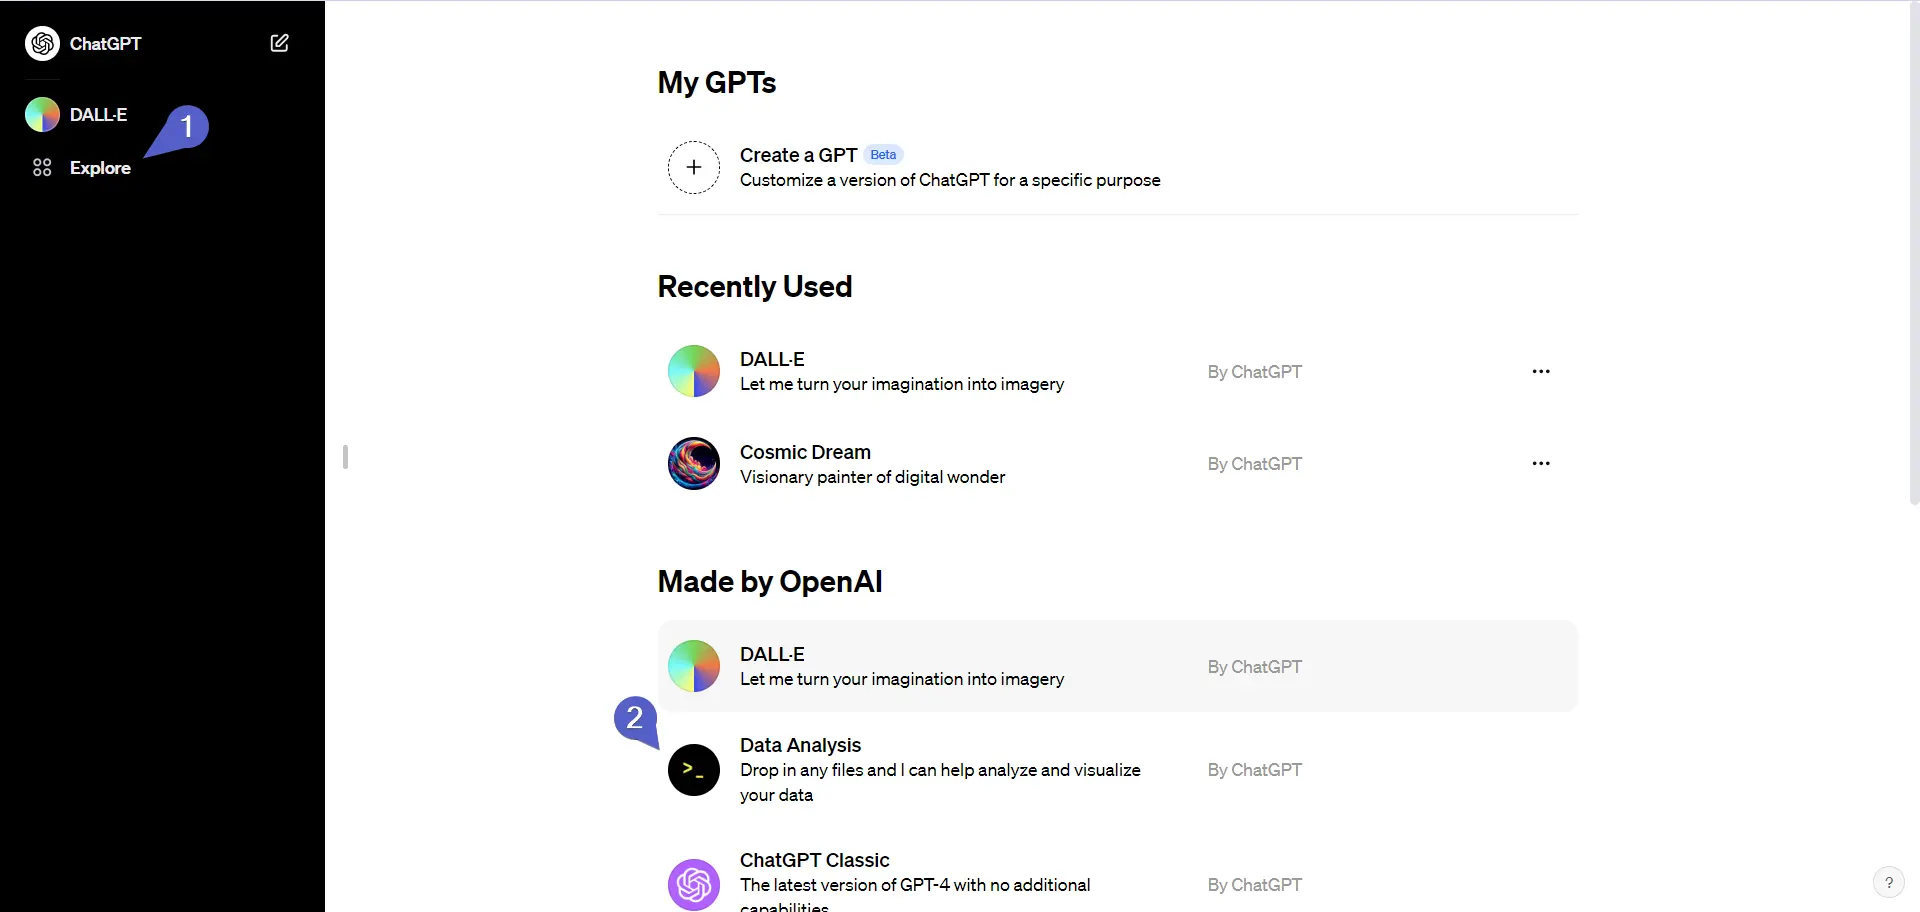
Task: Click the Data Analysis terminal icon
Action: click(x=694, y=770)
